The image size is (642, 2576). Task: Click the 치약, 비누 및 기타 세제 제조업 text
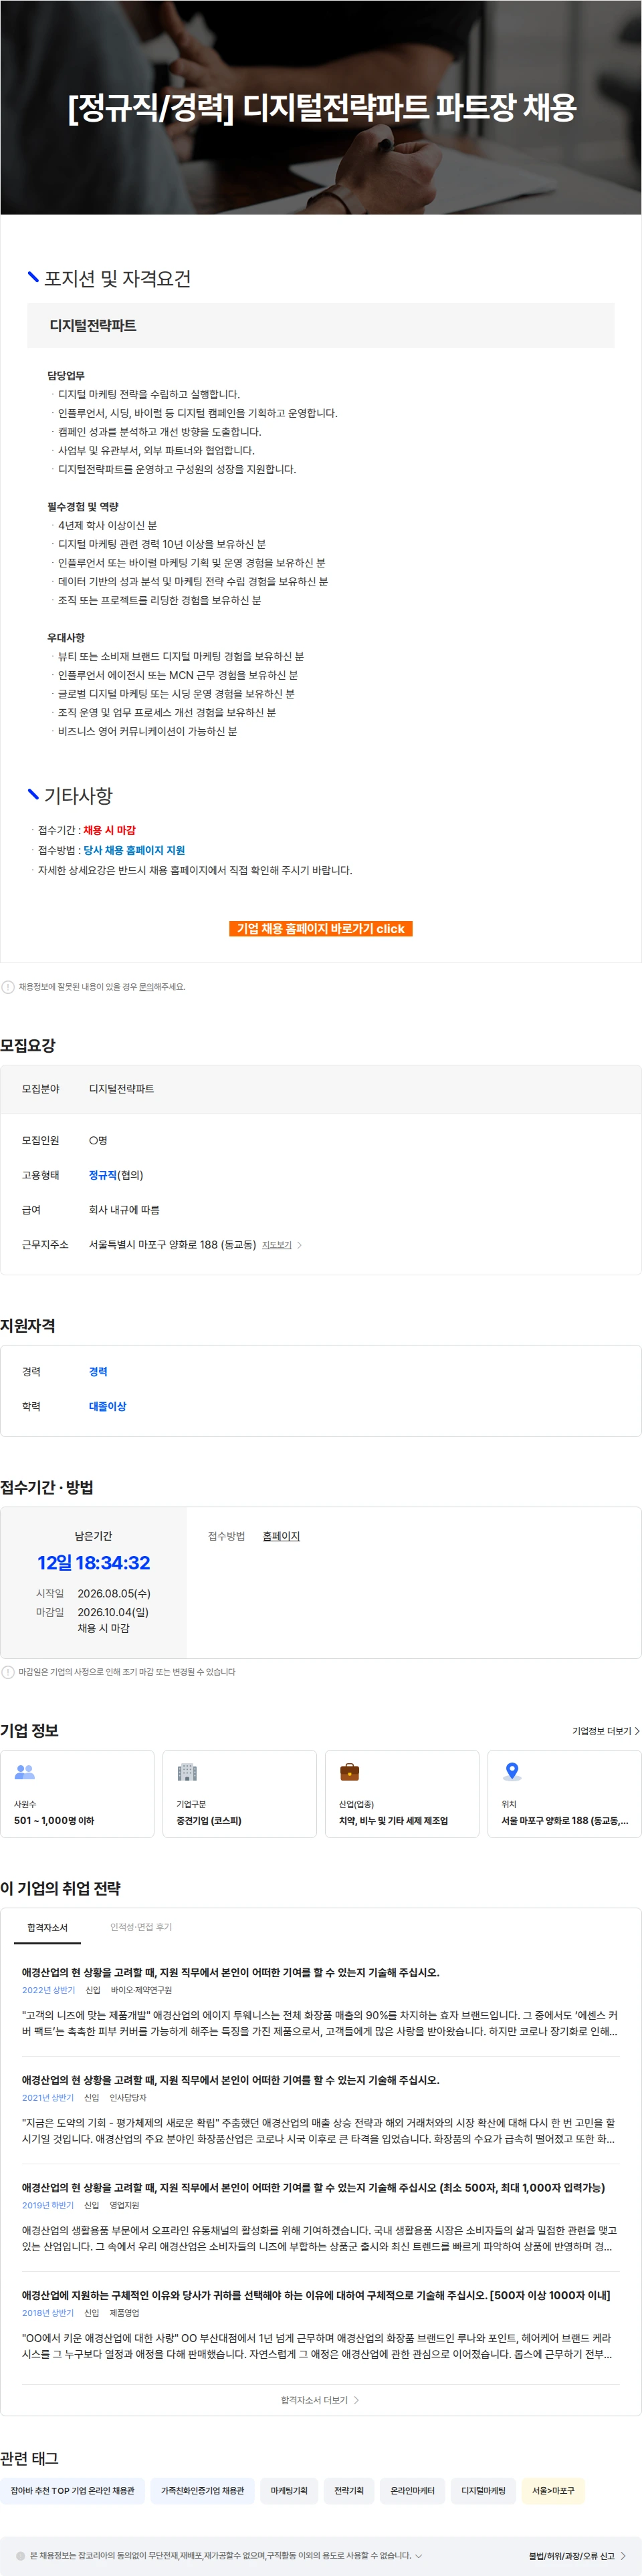(x=393, y=1820)
